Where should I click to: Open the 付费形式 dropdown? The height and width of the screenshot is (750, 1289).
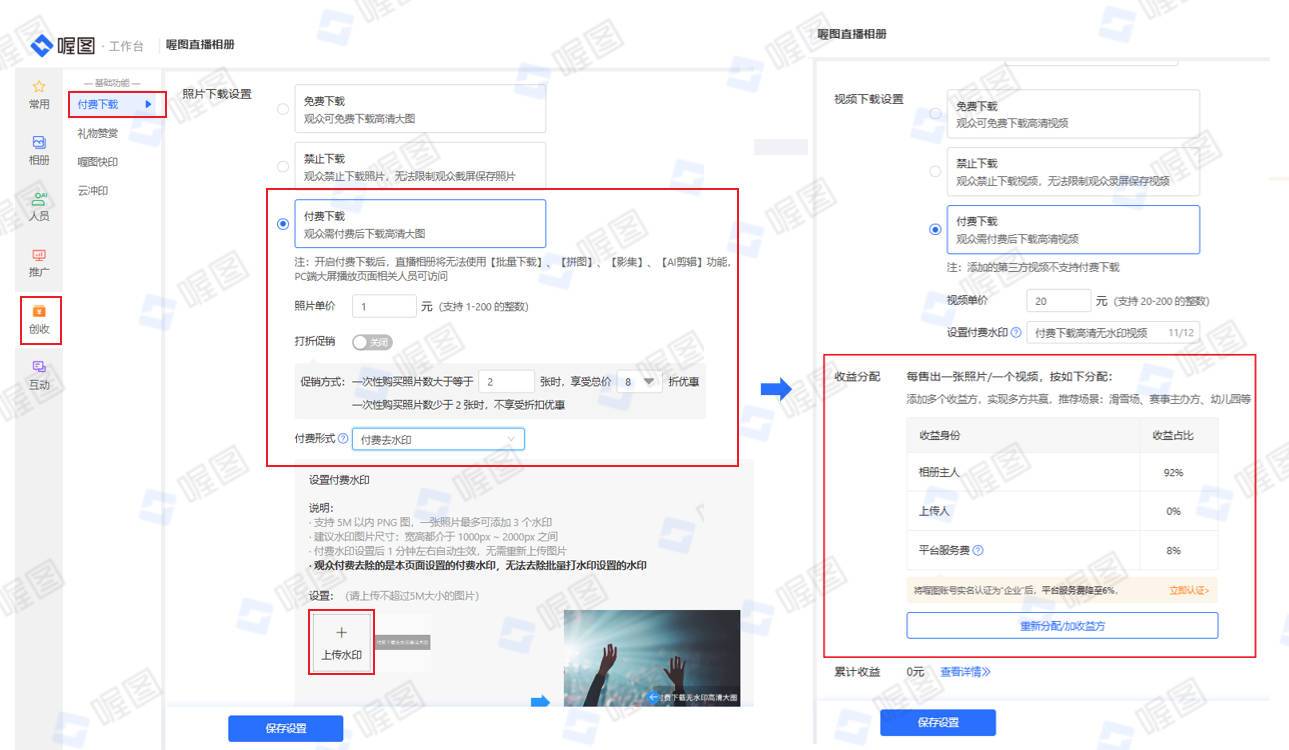coord(438,439)
